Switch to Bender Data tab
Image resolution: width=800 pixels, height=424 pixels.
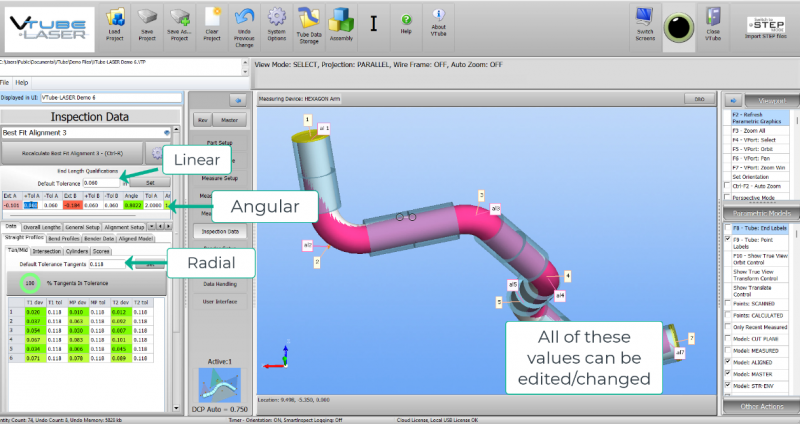pos(98,239)
